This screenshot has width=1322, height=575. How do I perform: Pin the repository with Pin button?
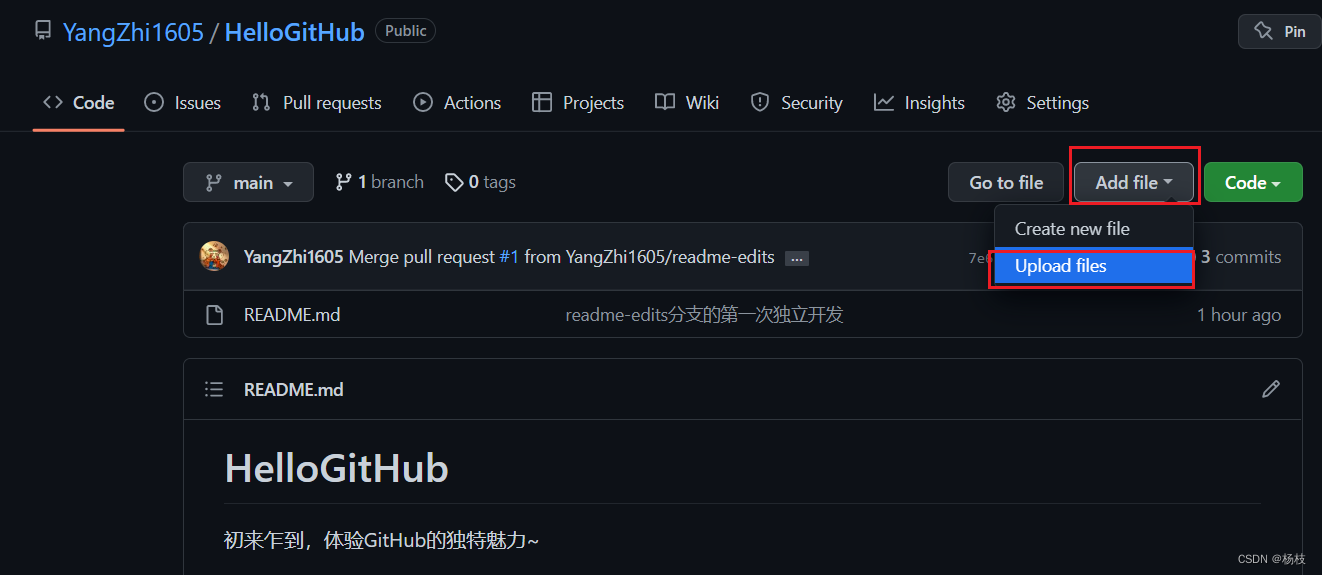click(x=1279, y=31)
